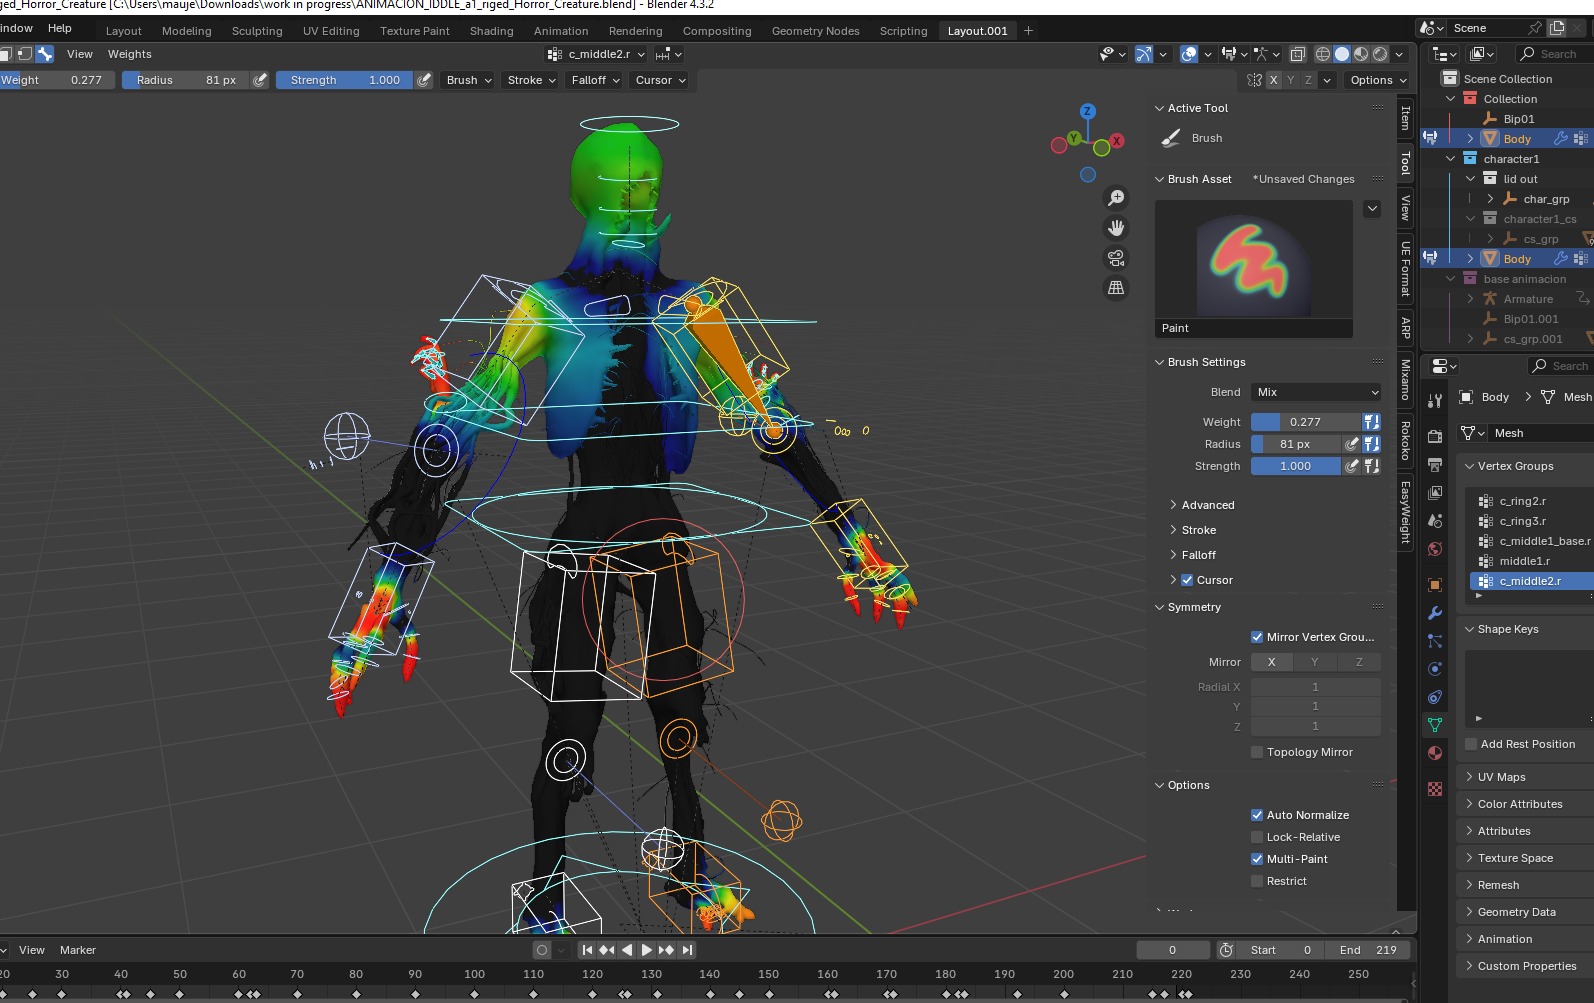Toggle X-ray view icon
1594x1003 pixels.
(x=1297, y=54)
